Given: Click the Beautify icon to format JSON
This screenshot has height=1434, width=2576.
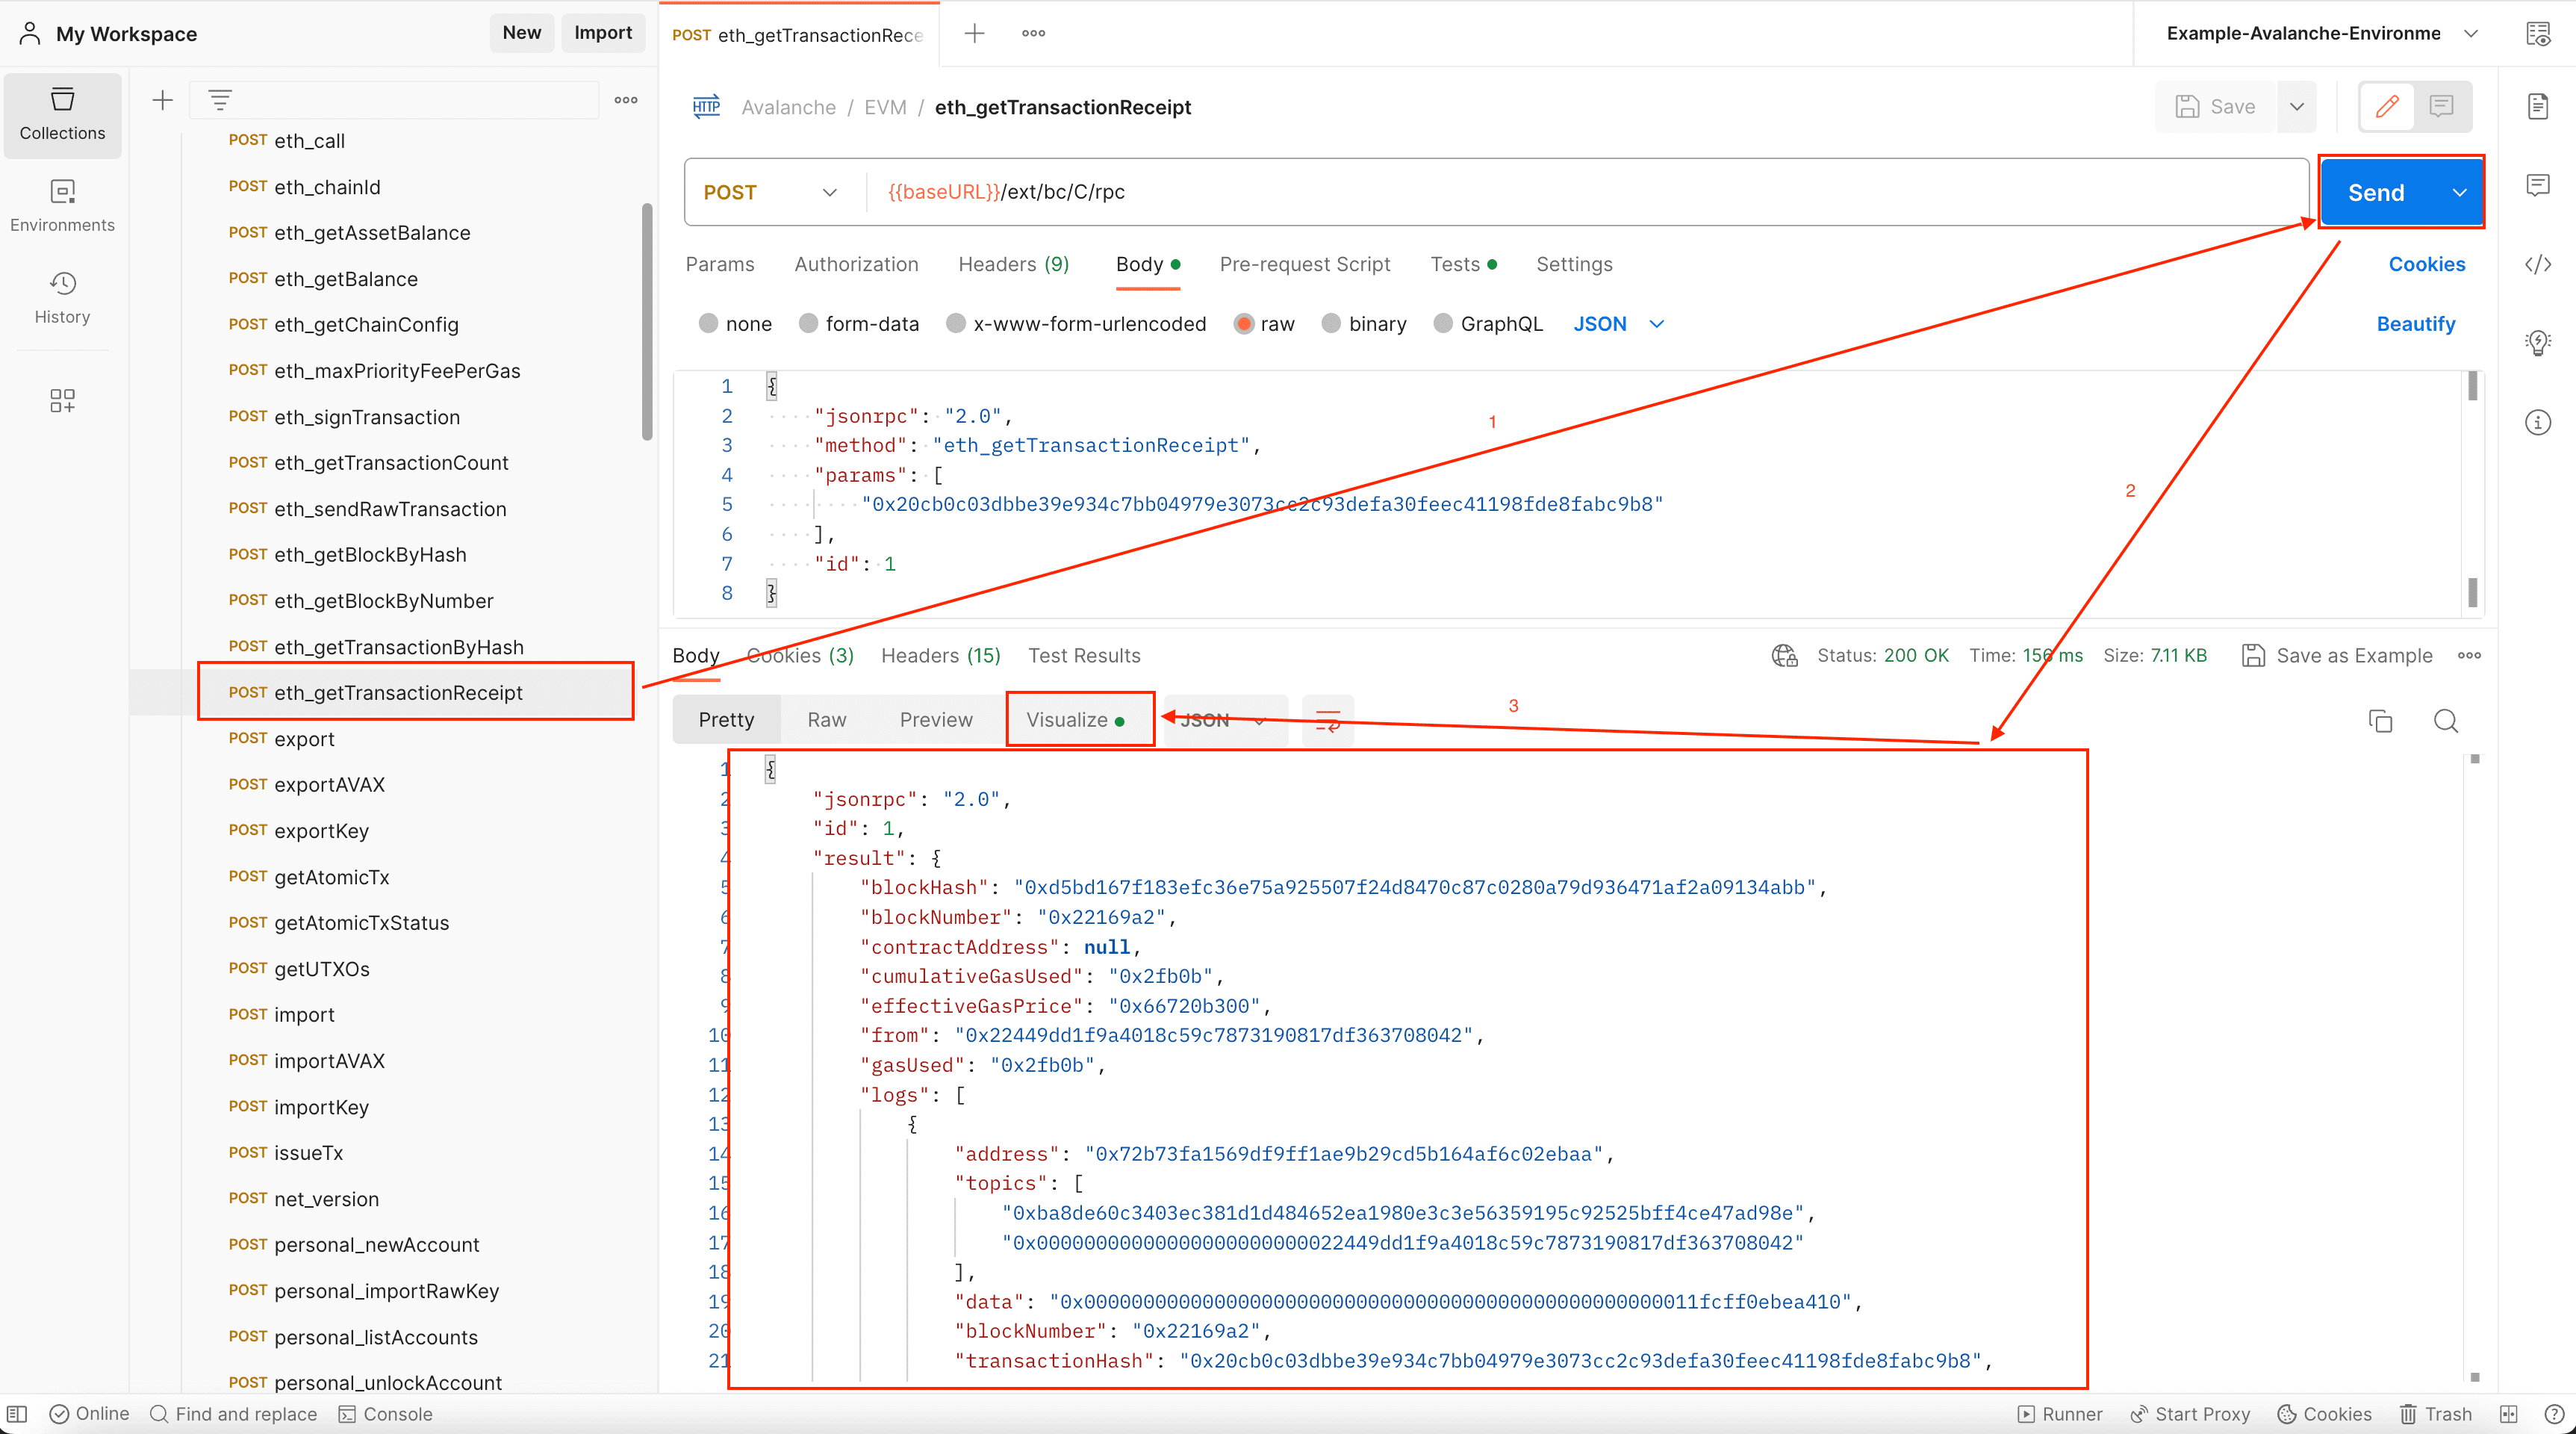Looking at the screenshot, I should tap(2419, 323).
